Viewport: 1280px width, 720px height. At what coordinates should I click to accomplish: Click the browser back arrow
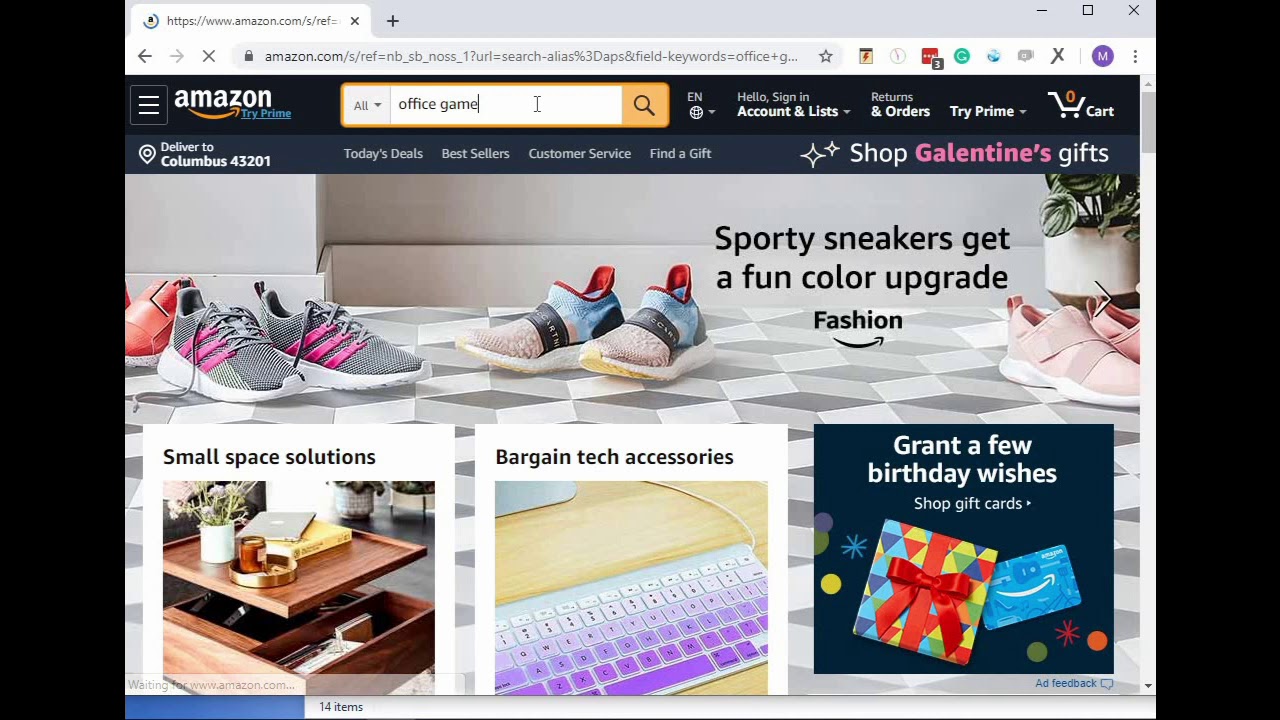(x=145, y=57)
